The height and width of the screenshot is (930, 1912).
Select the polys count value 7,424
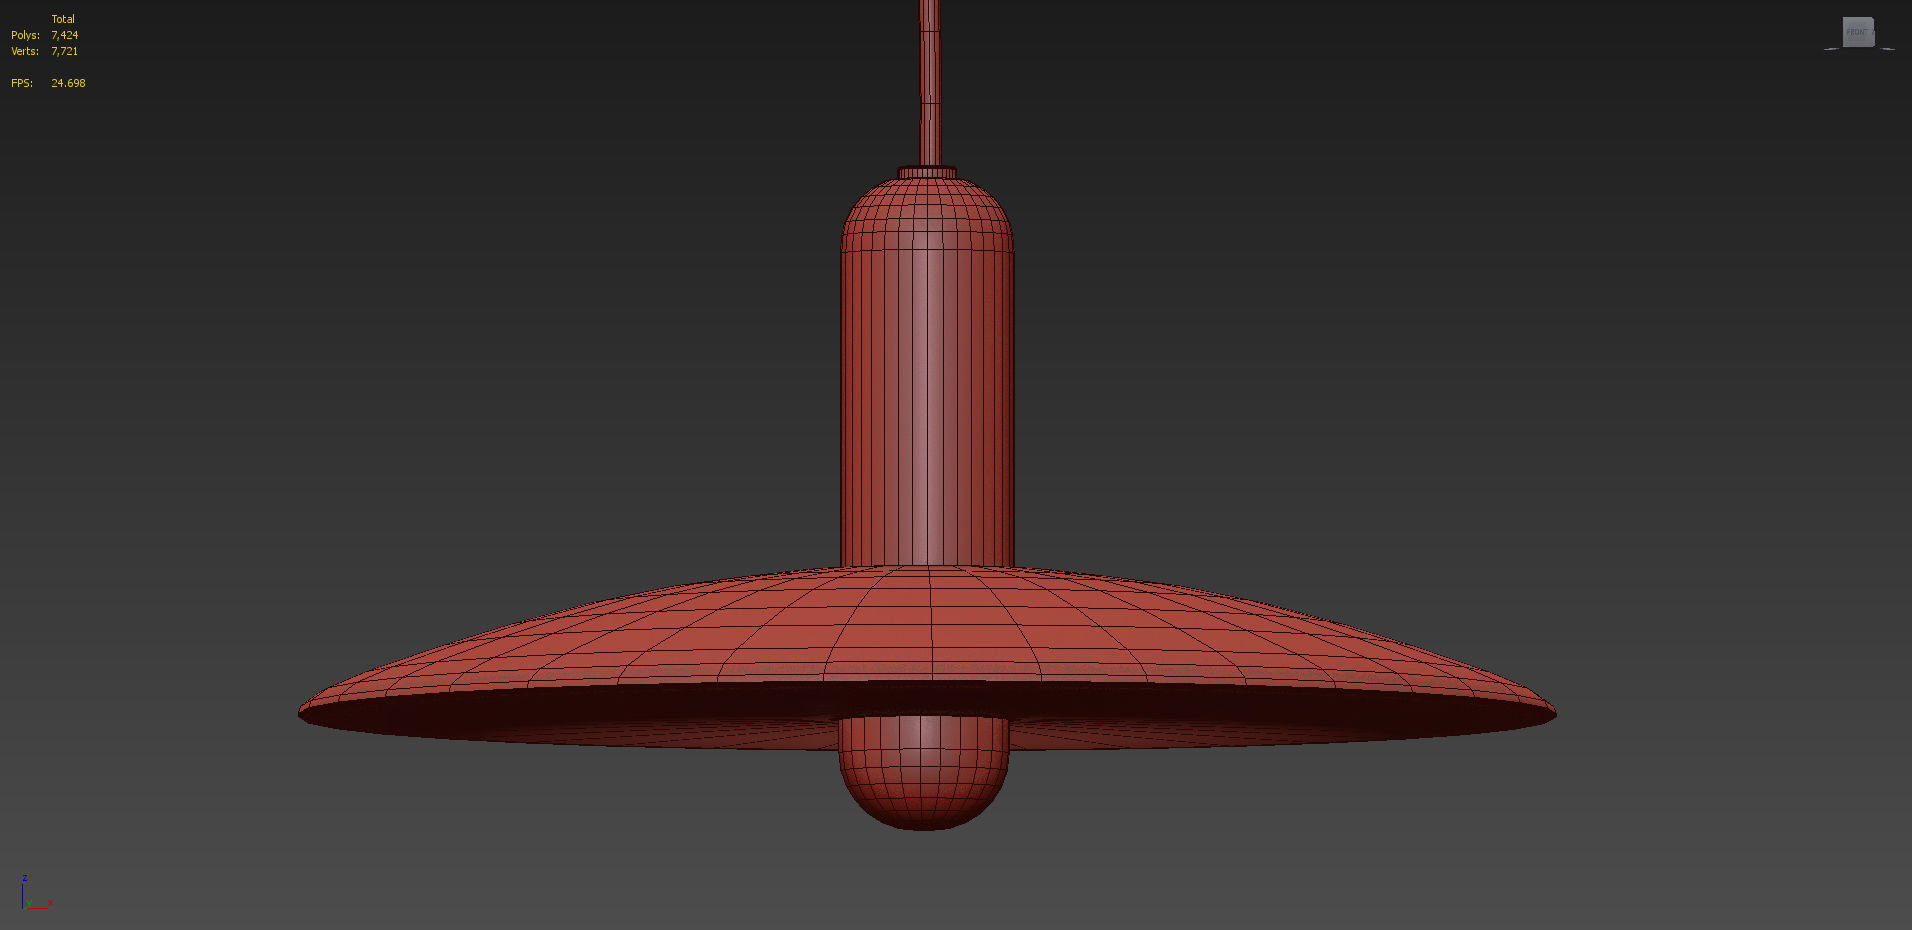pyautogui.click(x=65, y=35)
